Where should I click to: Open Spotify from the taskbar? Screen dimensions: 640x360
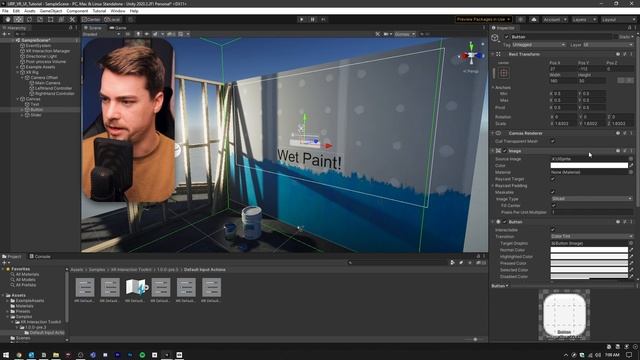142,355
